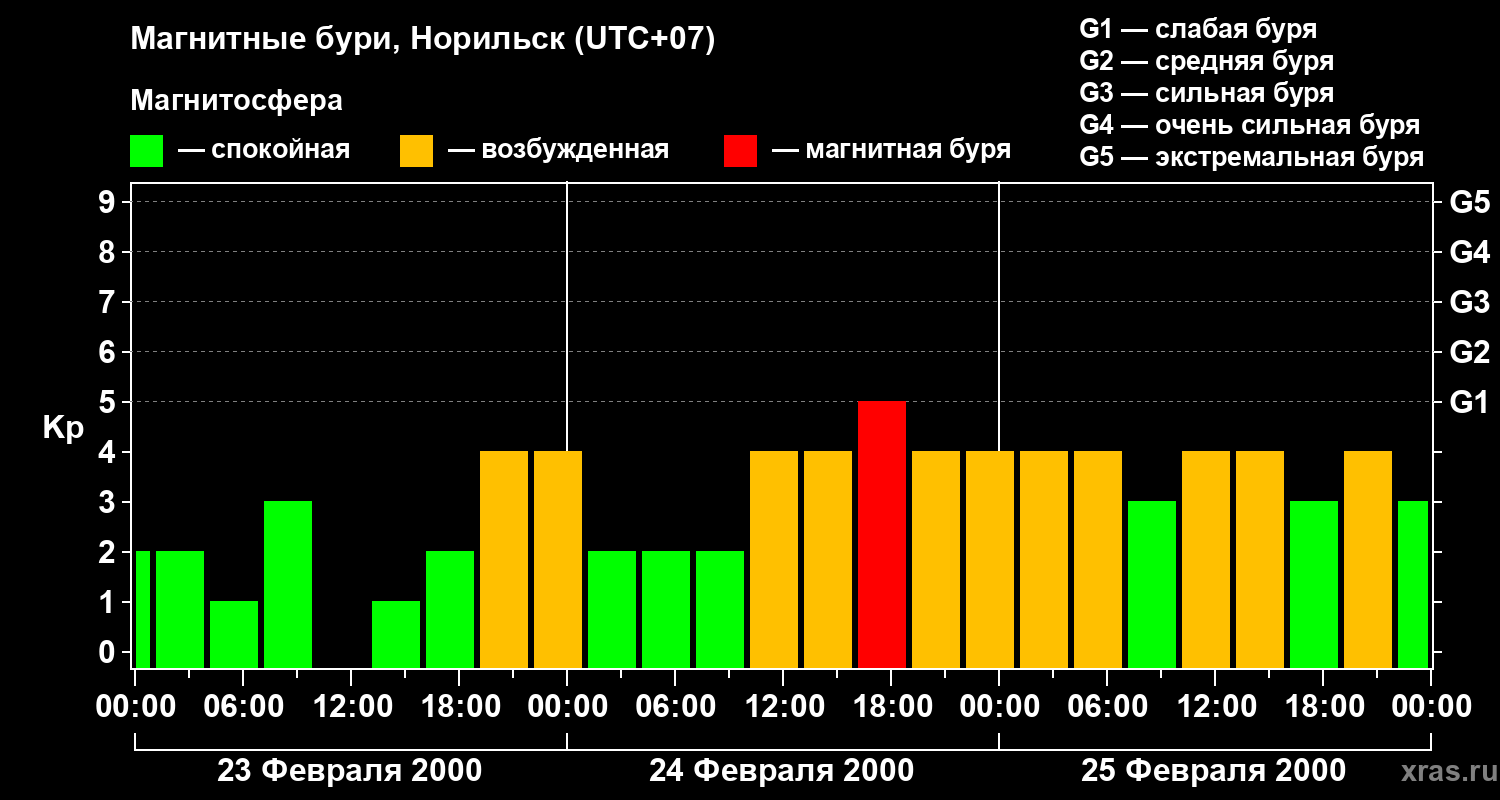Click the 'G2' right-axis label

[x=1469, y=352]
